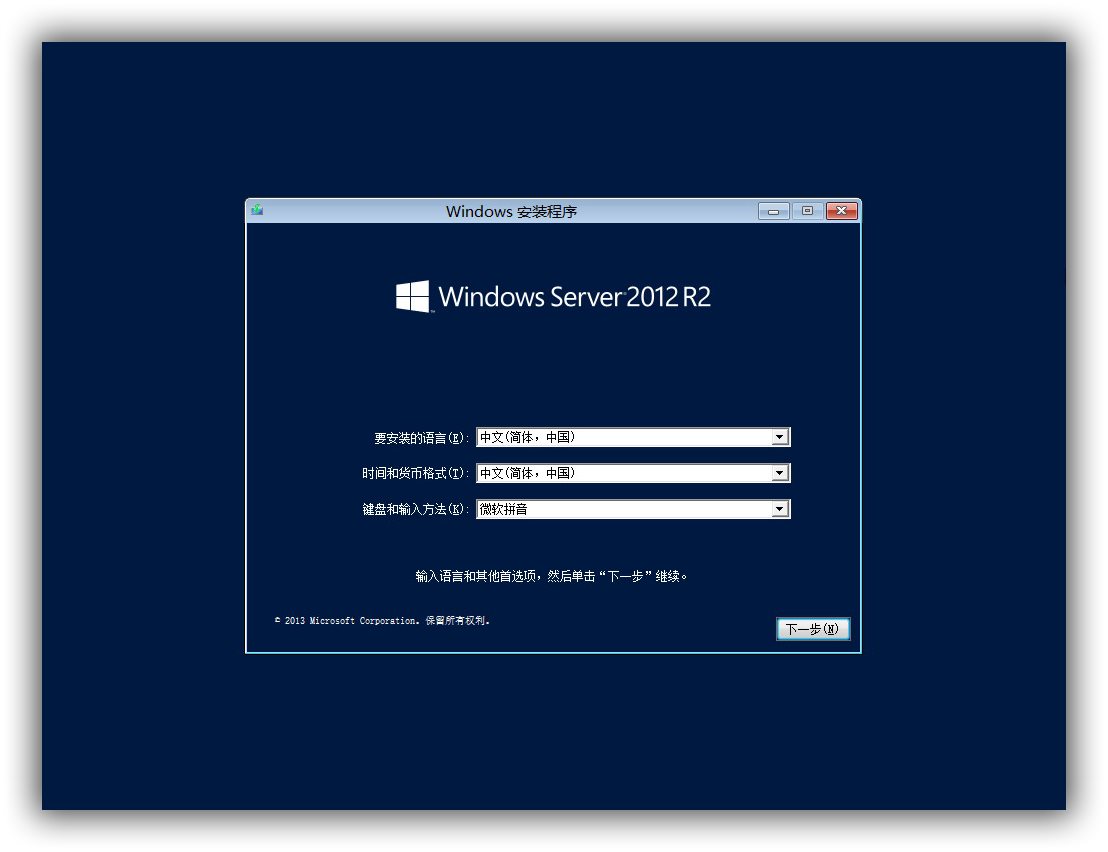This screenshot has height=852, width=1108.
Task: Click the 输入语言和其他首选项 instruction text
Action: (x=551, y=576)
